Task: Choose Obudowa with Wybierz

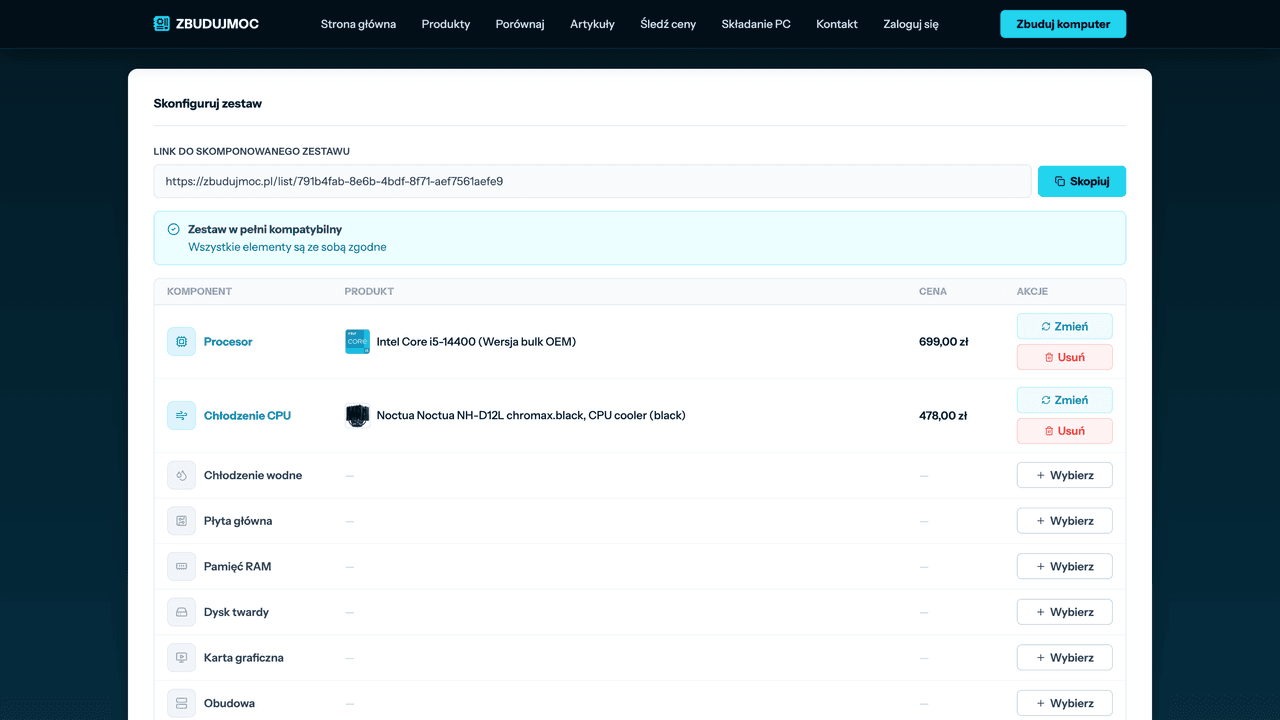Action: pyautogui.click(x=1065, y=703)
